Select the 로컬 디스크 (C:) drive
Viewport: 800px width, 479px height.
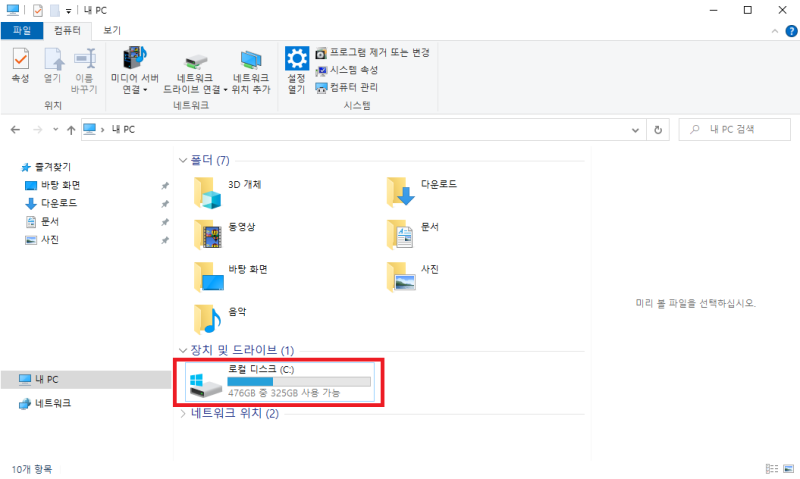(280, 382)
